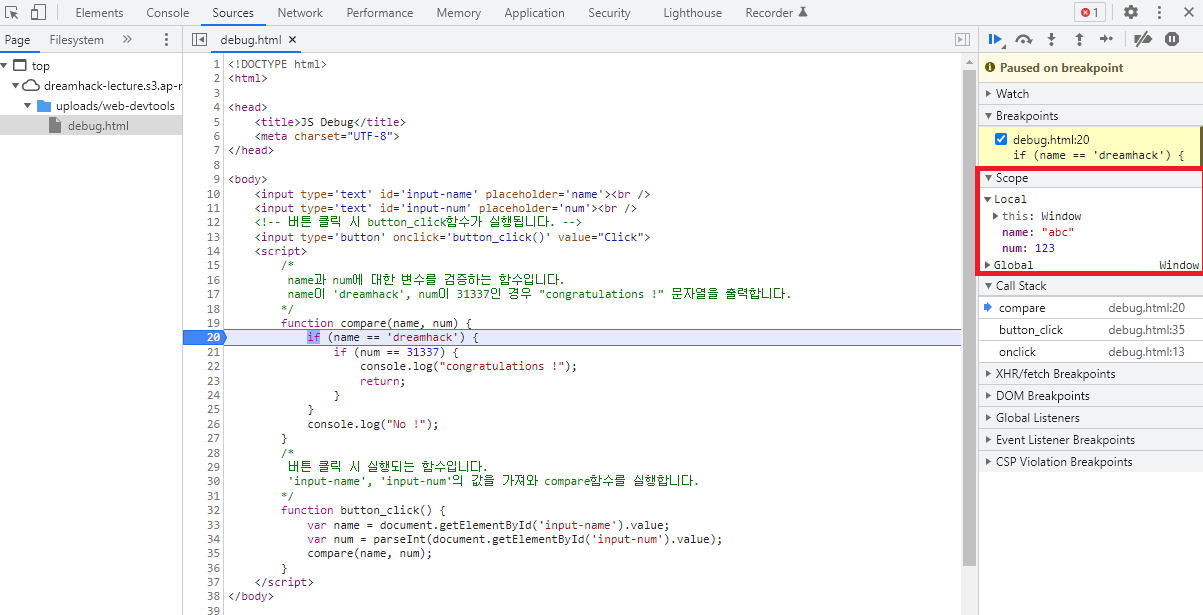This screenshot has height=615, width=1203.
Task: Open the Performance tab
Action: pos(380,13)
